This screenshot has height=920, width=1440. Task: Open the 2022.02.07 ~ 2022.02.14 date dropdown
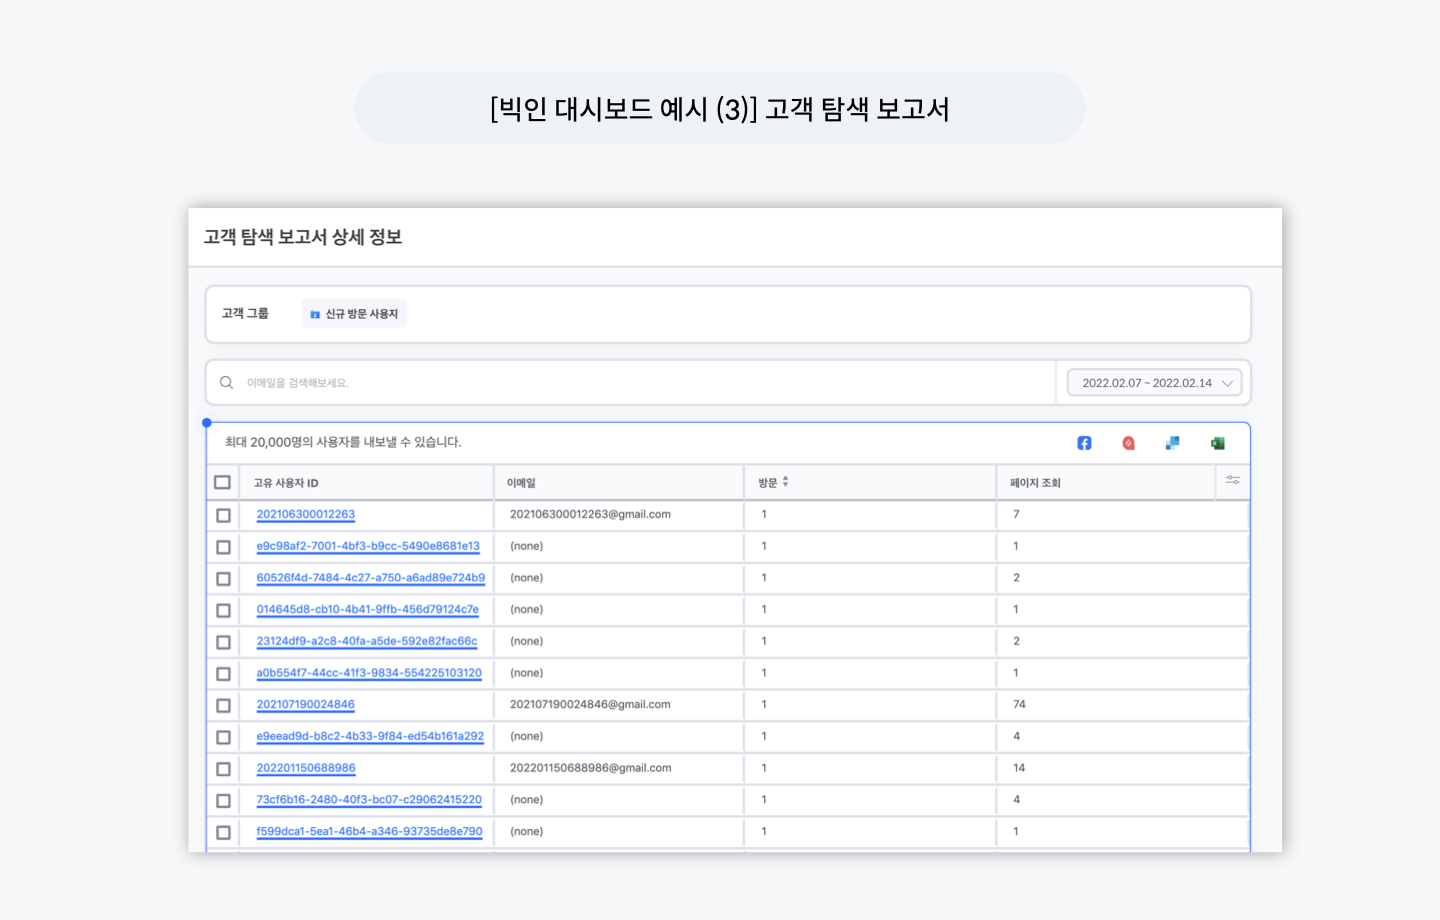tap(1154, 383)
